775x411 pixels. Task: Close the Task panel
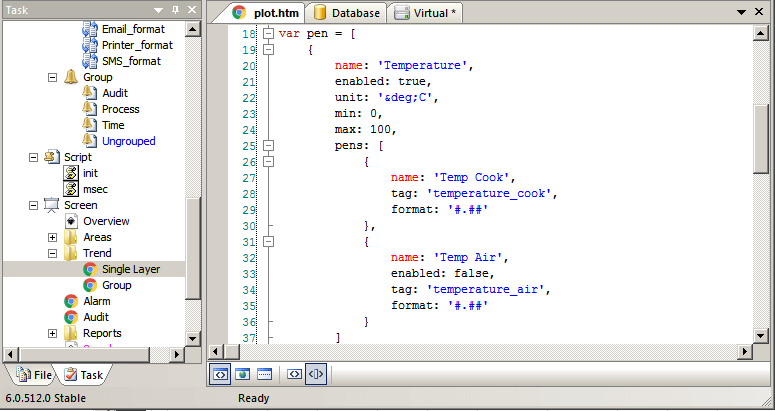[x=192, y=10]
